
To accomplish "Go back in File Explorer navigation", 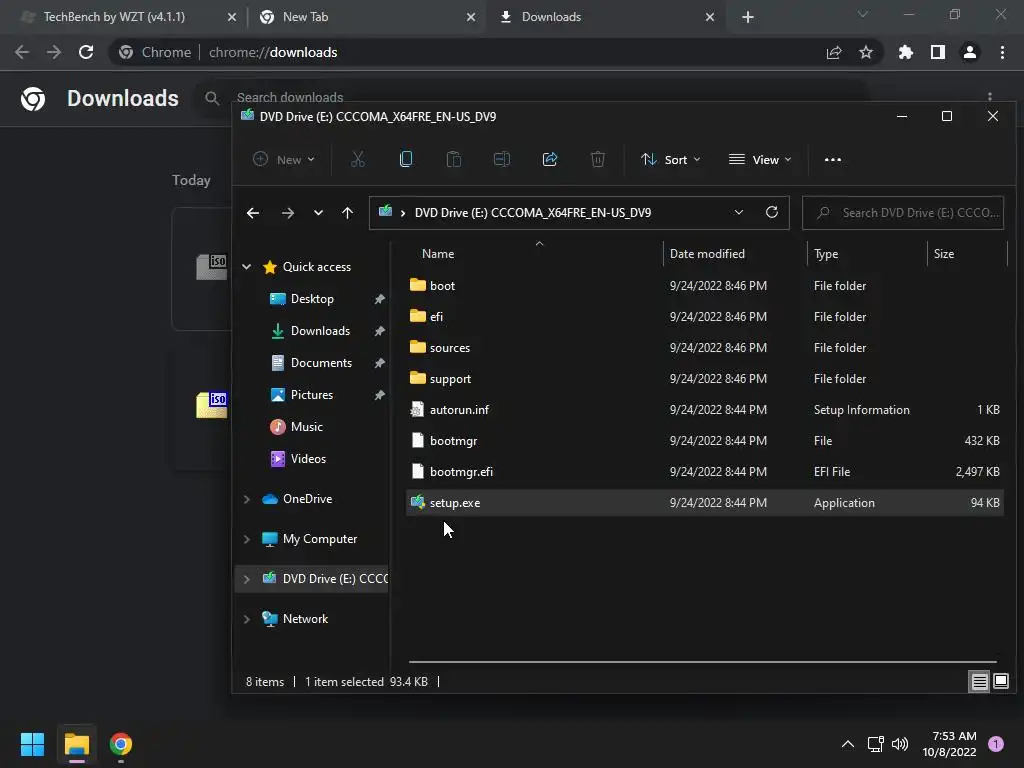I will pos(253,213).
